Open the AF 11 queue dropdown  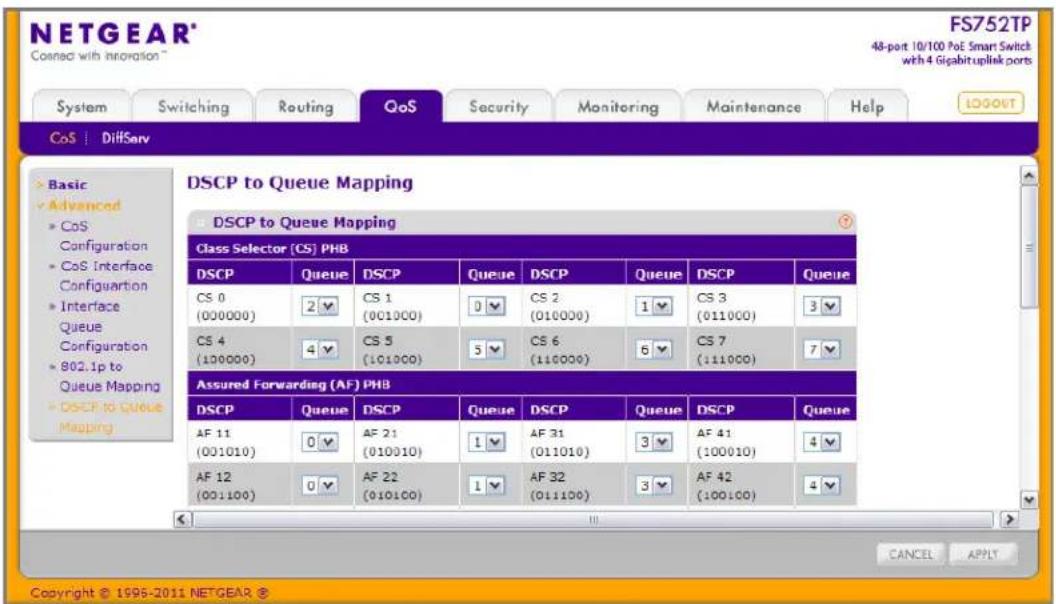tap(319, 442)
